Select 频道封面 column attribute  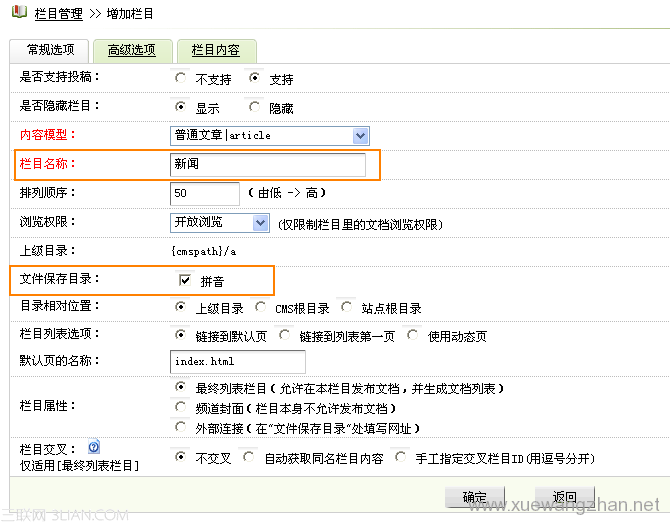pyautogui.click(x=180, y=408)
